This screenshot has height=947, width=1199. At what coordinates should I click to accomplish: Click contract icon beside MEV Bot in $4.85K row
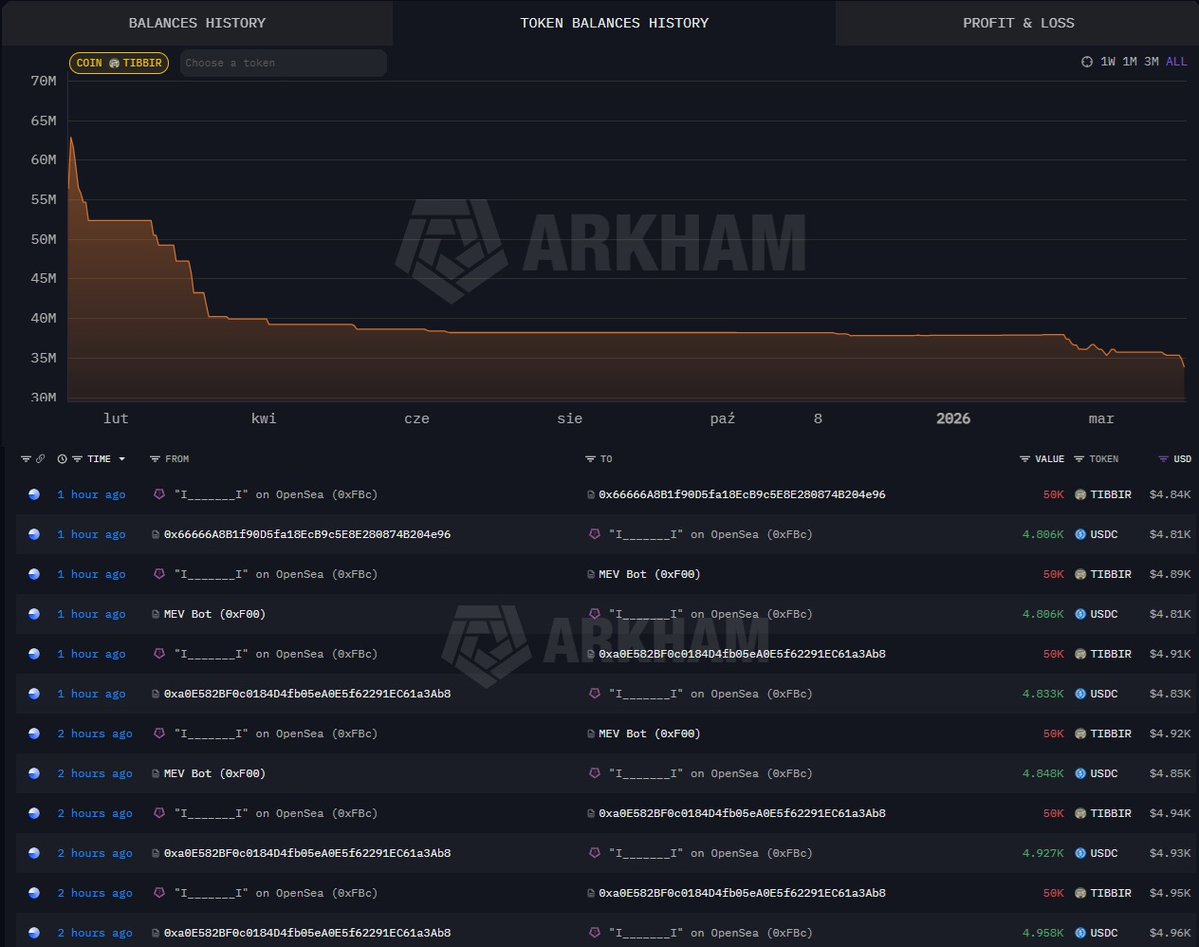[x=156, y=773]
